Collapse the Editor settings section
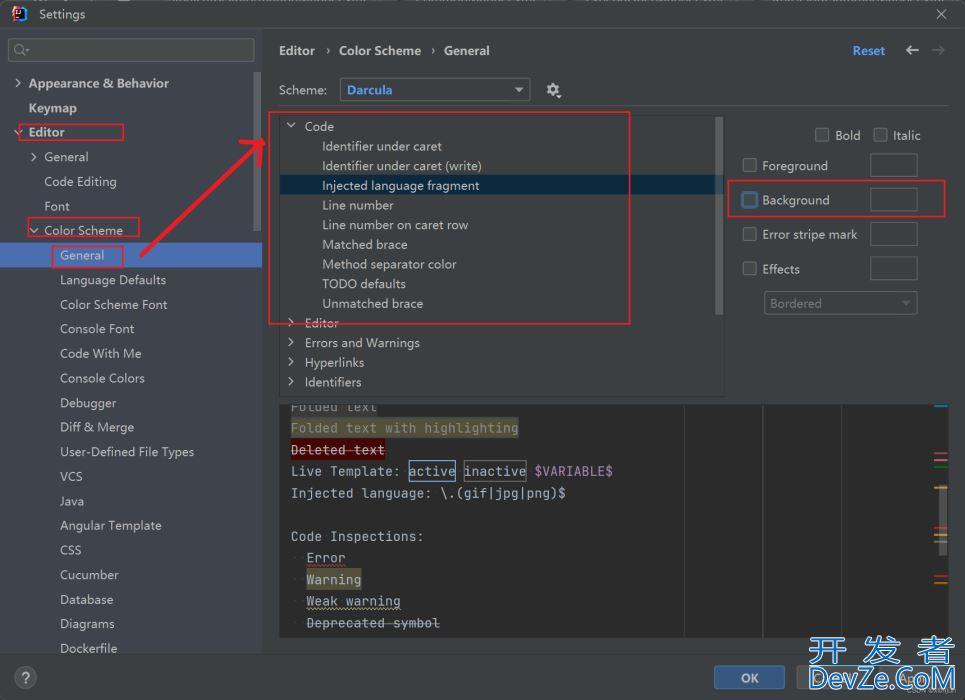Image resolution: width=965 pixels, height=700 pixels. [x=18, y=132]
